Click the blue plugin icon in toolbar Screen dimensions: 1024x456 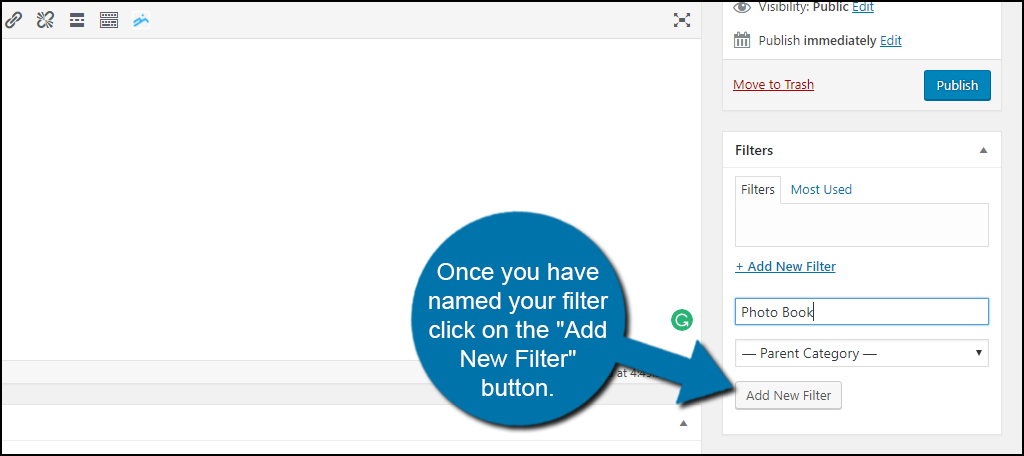141,20
